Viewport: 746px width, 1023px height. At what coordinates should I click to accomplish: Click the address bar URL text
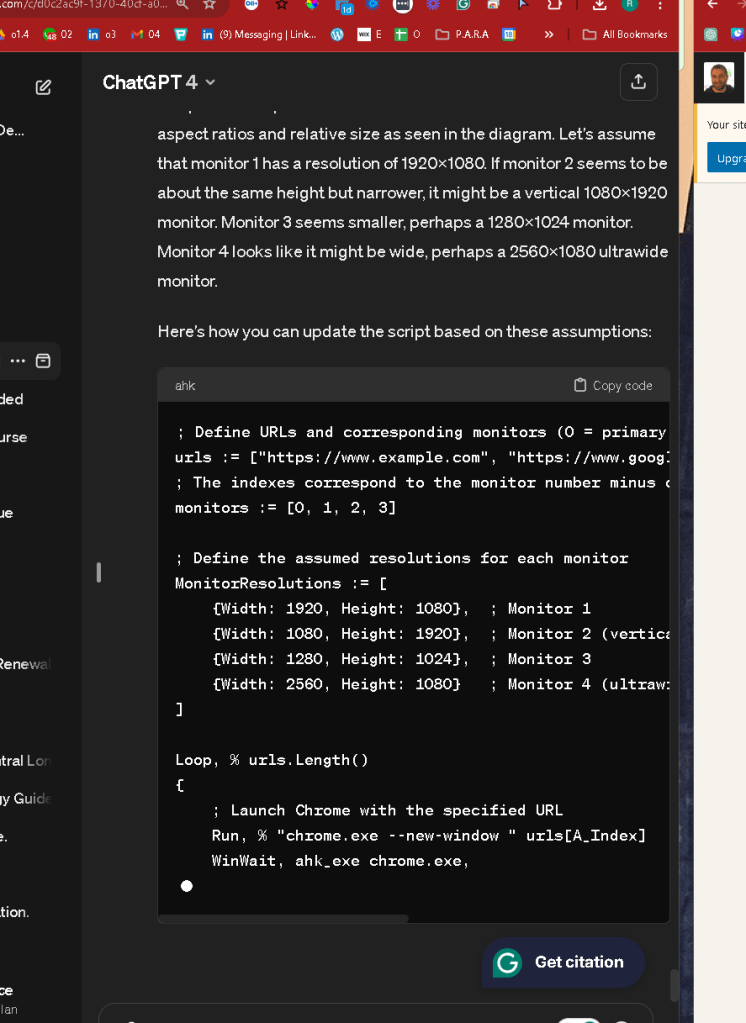click(84, 4)
